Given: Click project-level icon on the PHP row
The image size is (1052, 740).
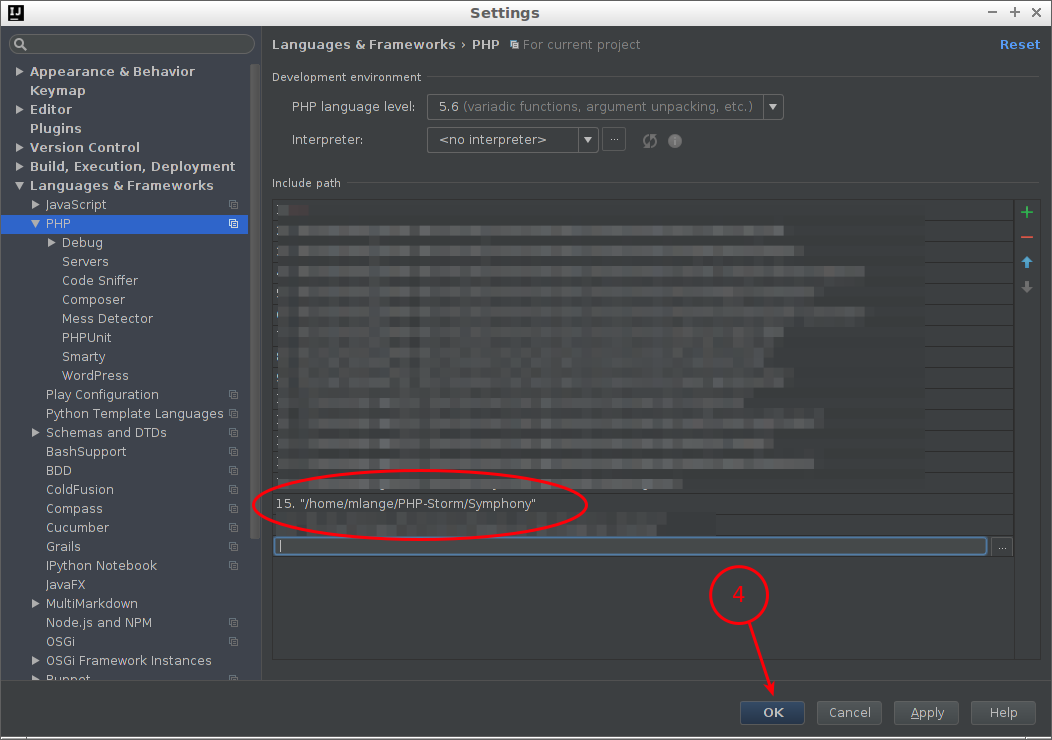Looking at the screenshot, I should pyautogui.click(x=233, y=223).
